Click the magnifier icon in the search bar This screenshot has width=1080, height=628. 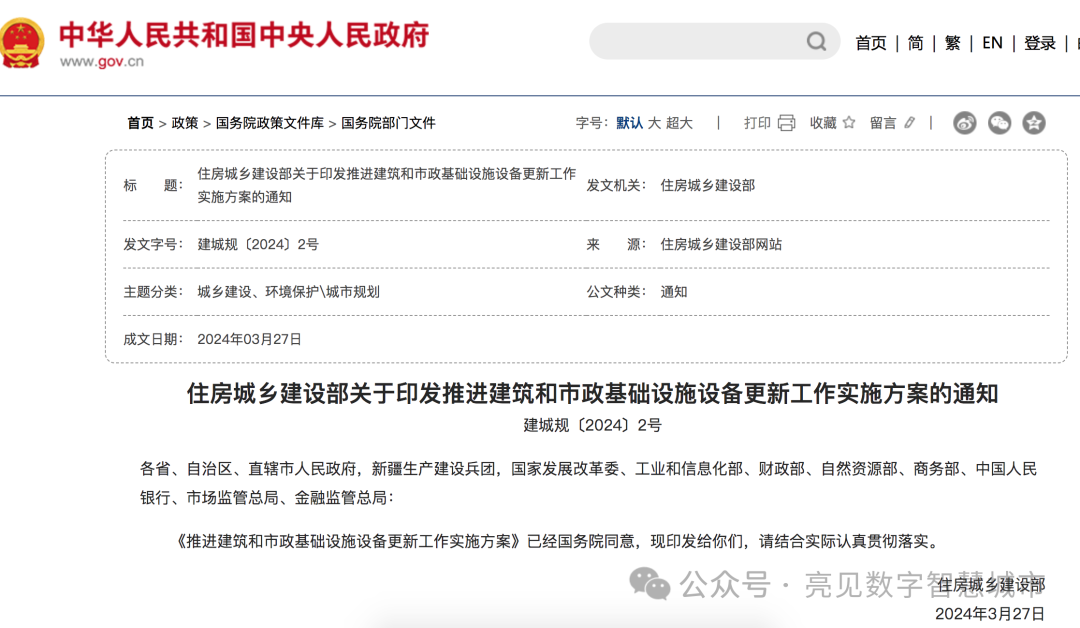click(x=815, y=41)
